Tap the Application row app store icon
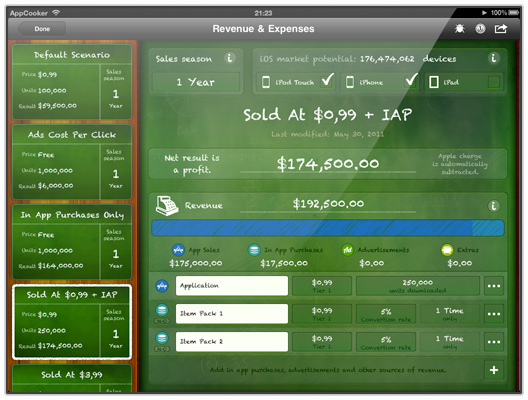 (x=162, y=286)
